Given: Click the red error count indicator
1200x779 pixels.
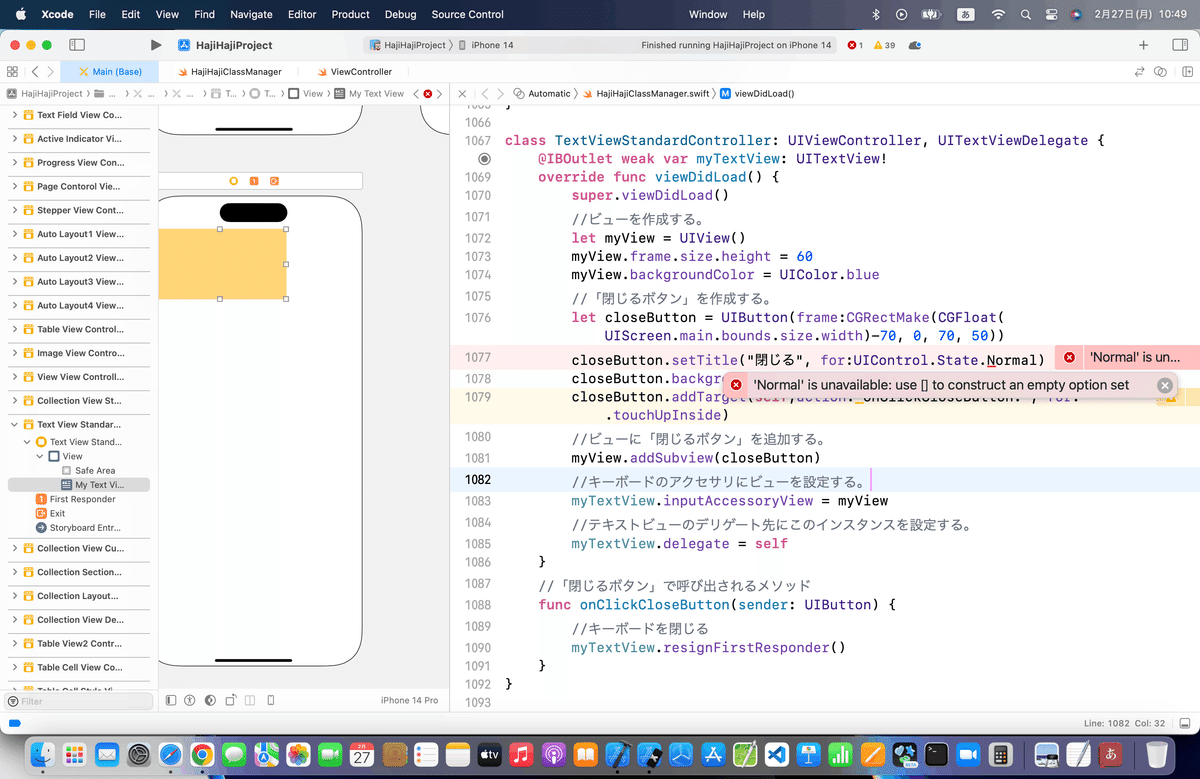Looking at the screenshot, I should click(855, 45).
